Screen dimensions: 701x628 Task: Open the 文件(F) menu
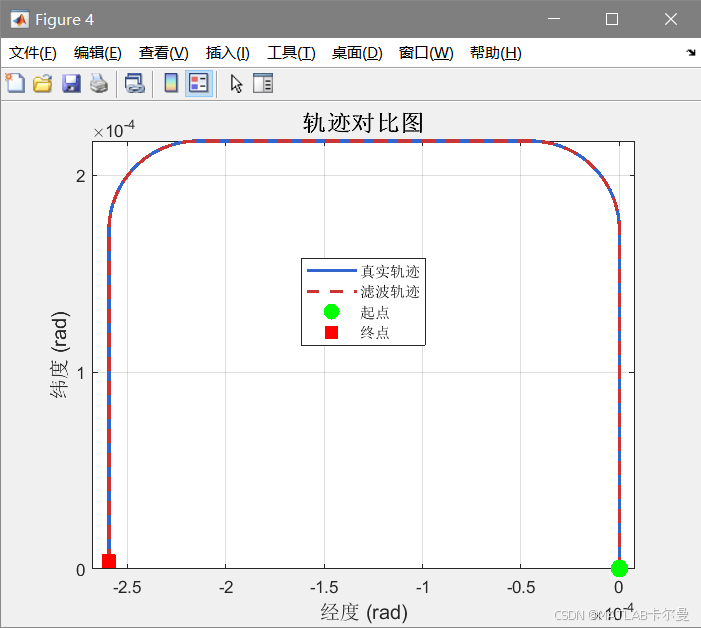pyautogui.click(x=33, y=53)
